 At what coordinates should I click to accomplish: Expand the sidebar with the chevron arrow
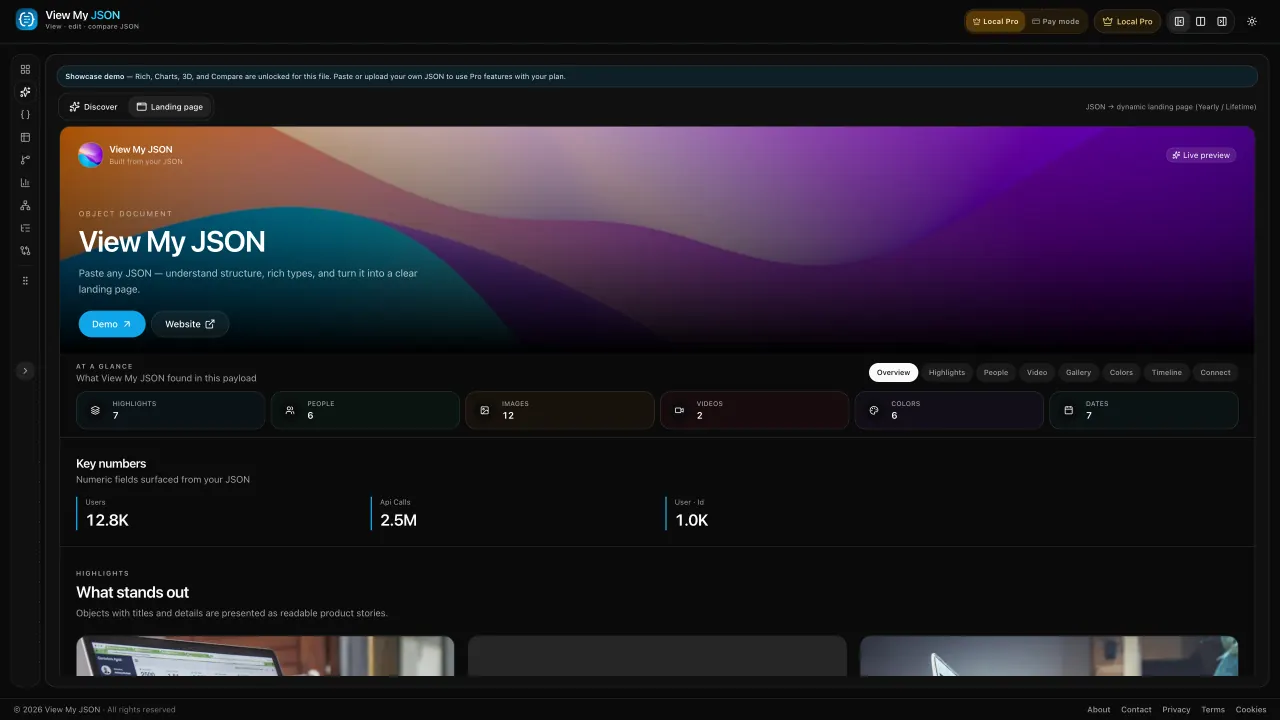click(25, 371)
